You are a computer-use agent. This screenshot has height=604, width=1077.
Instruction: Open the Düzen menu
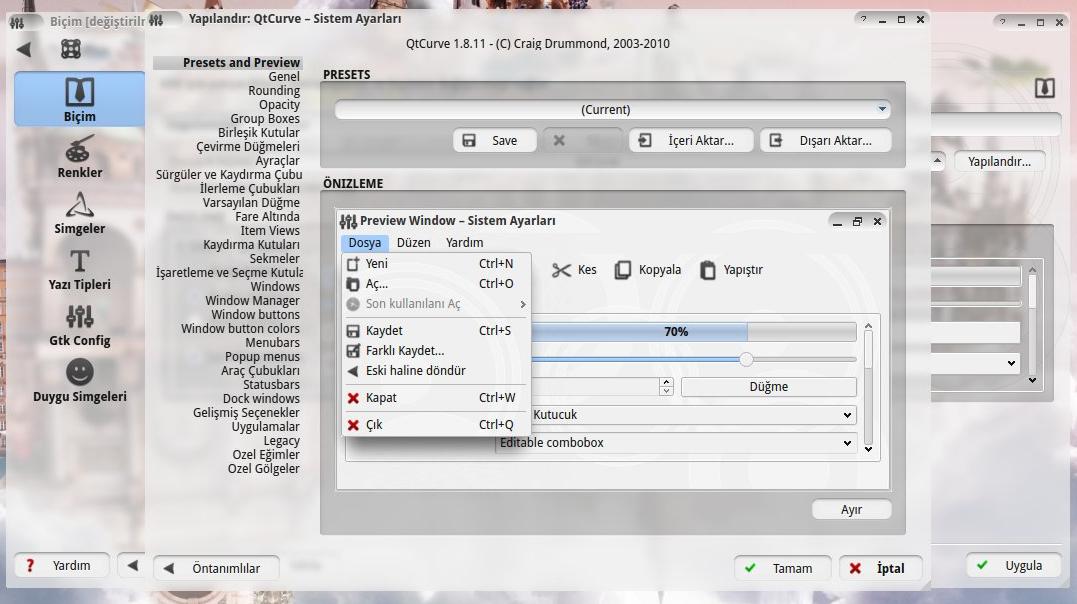coord(413,243)
